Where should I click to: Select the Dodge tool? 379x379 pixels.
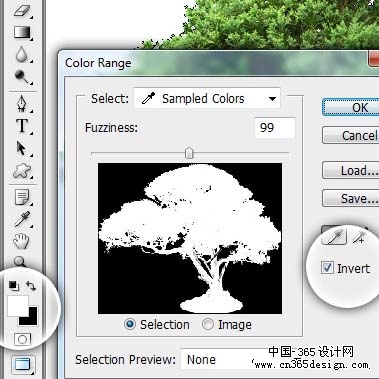point(22,77)
